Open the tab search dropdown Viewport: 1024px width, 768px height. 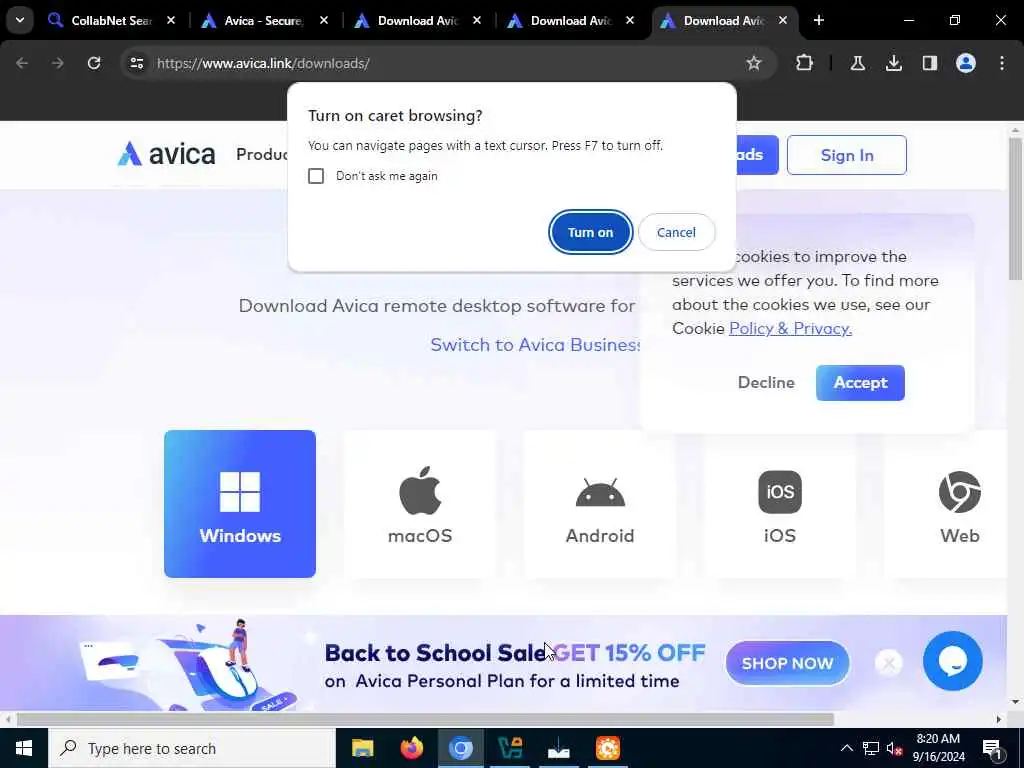click(20, 20)
